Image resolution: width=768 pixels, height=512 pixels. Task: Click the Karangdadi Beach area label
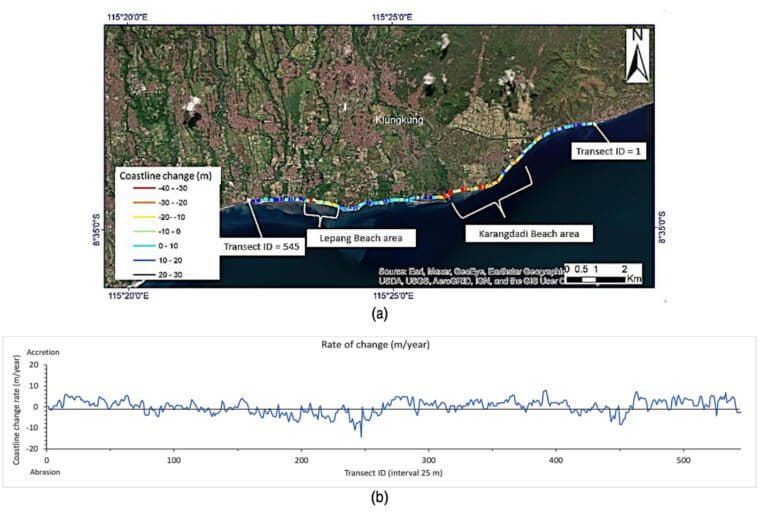pyautogui.click(x=528, y=234)
